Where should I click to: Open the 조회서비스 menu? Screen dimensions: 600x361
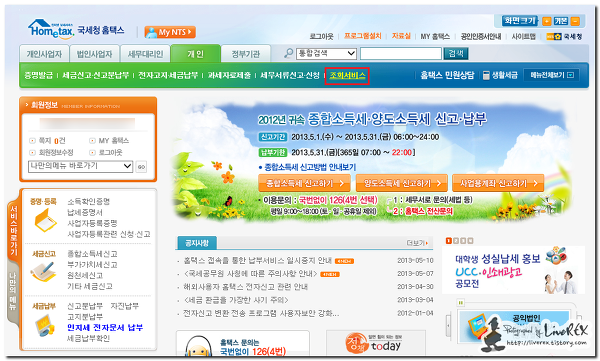tap(347, 75)
